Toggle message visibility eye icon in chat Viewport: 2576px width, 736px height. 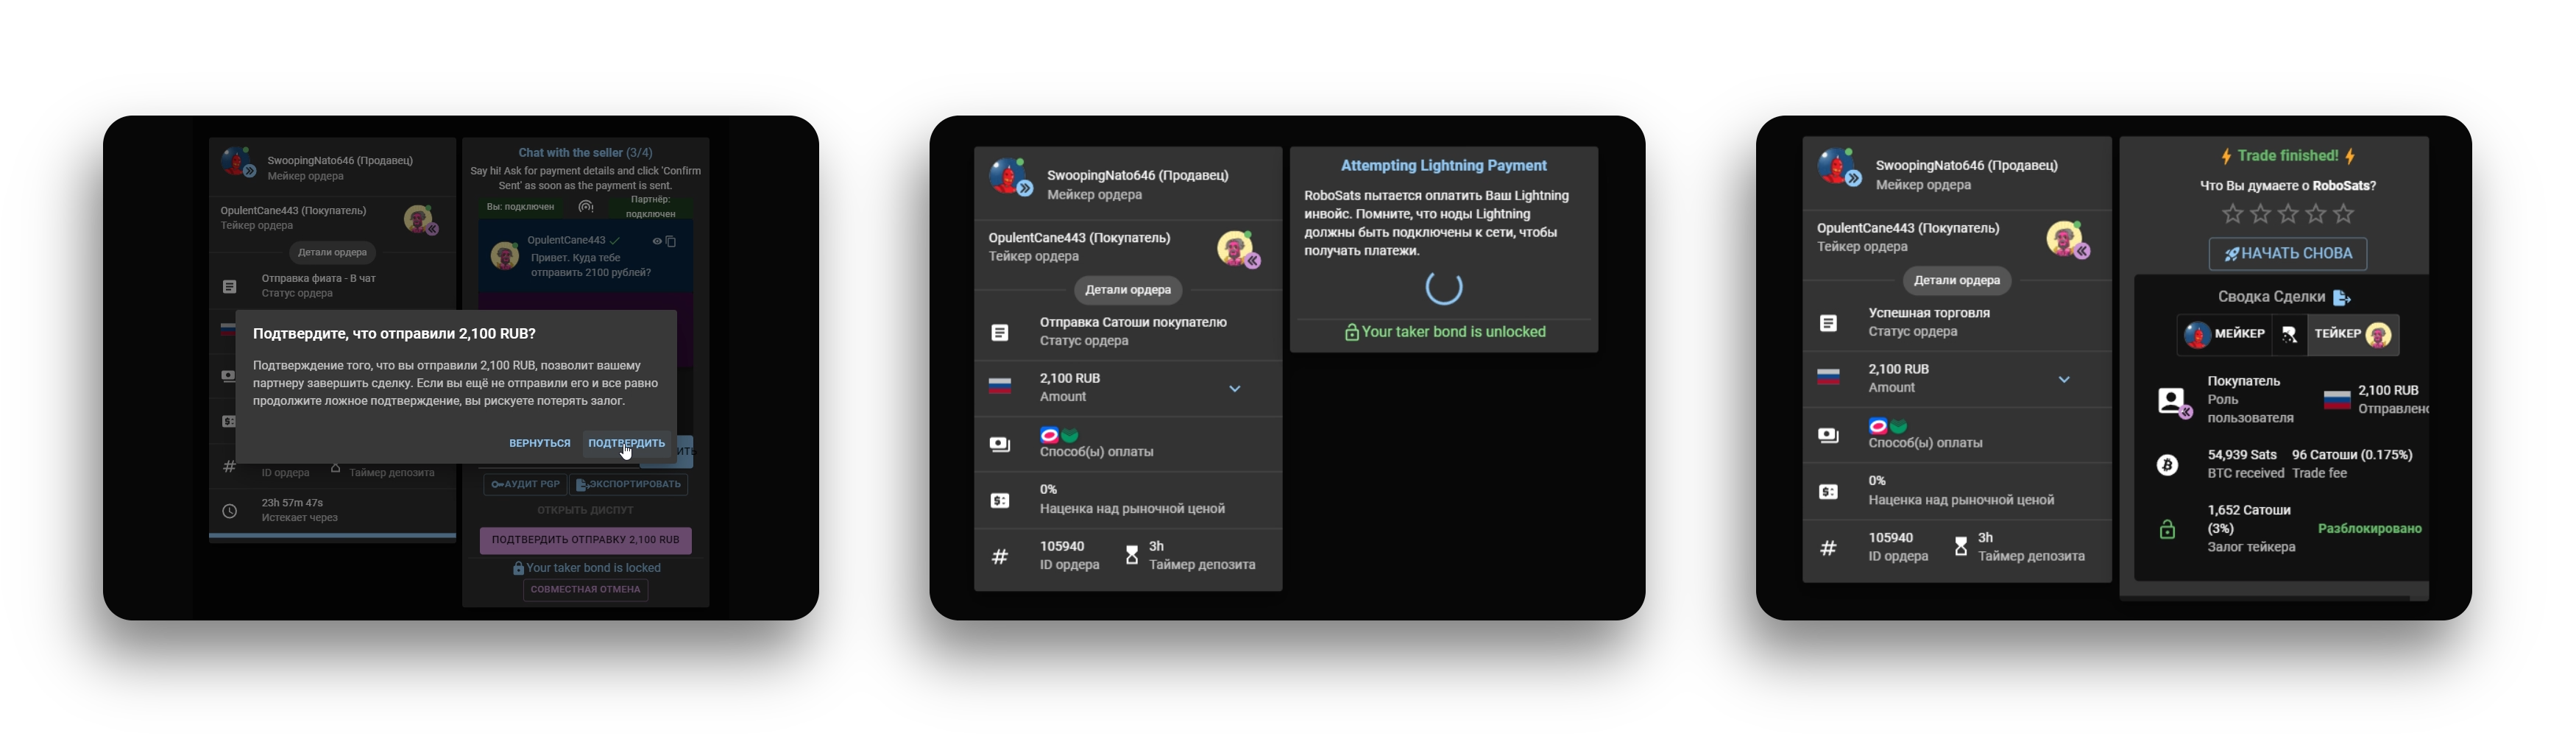pos(657,241)
